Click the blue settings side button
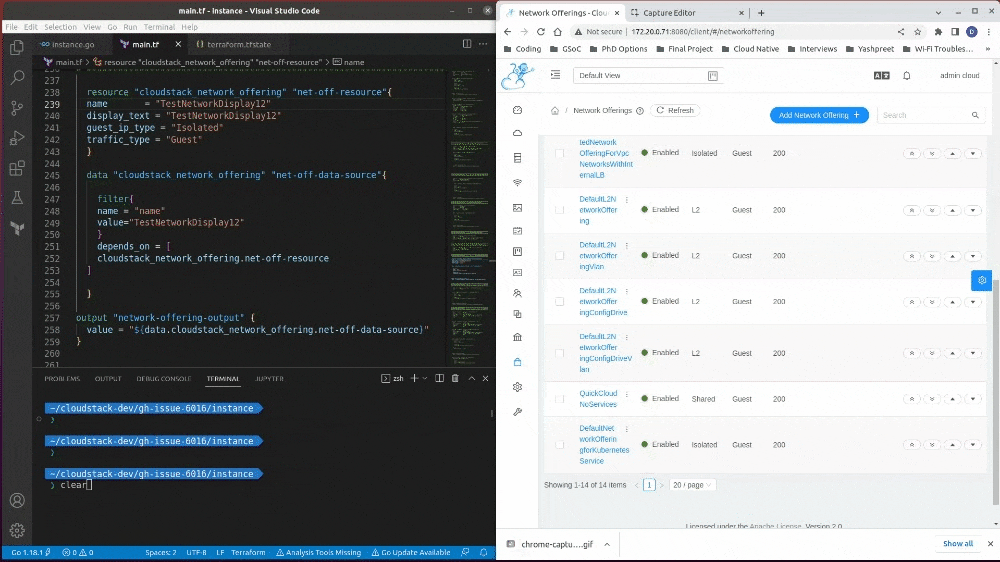Image resolution: width=1000 pixels, height=562 pixels. click(982, 280)
